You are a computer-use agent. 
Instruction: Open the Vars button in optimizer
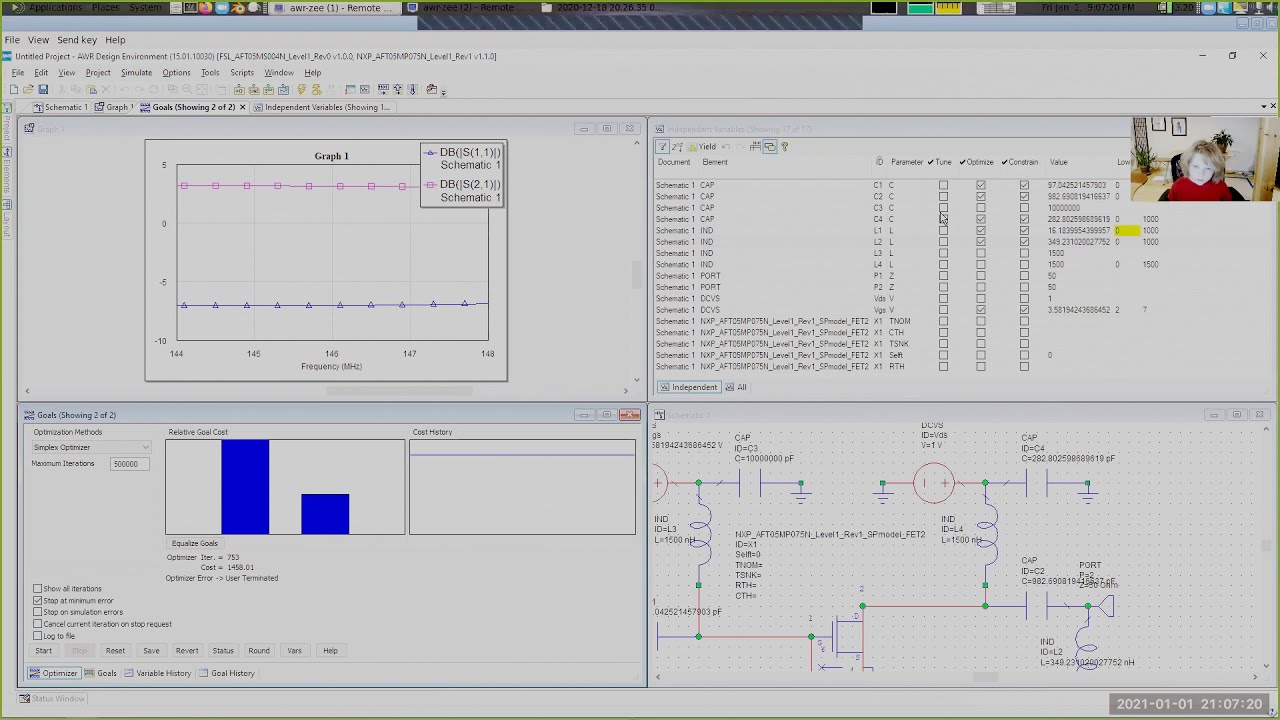294,651
